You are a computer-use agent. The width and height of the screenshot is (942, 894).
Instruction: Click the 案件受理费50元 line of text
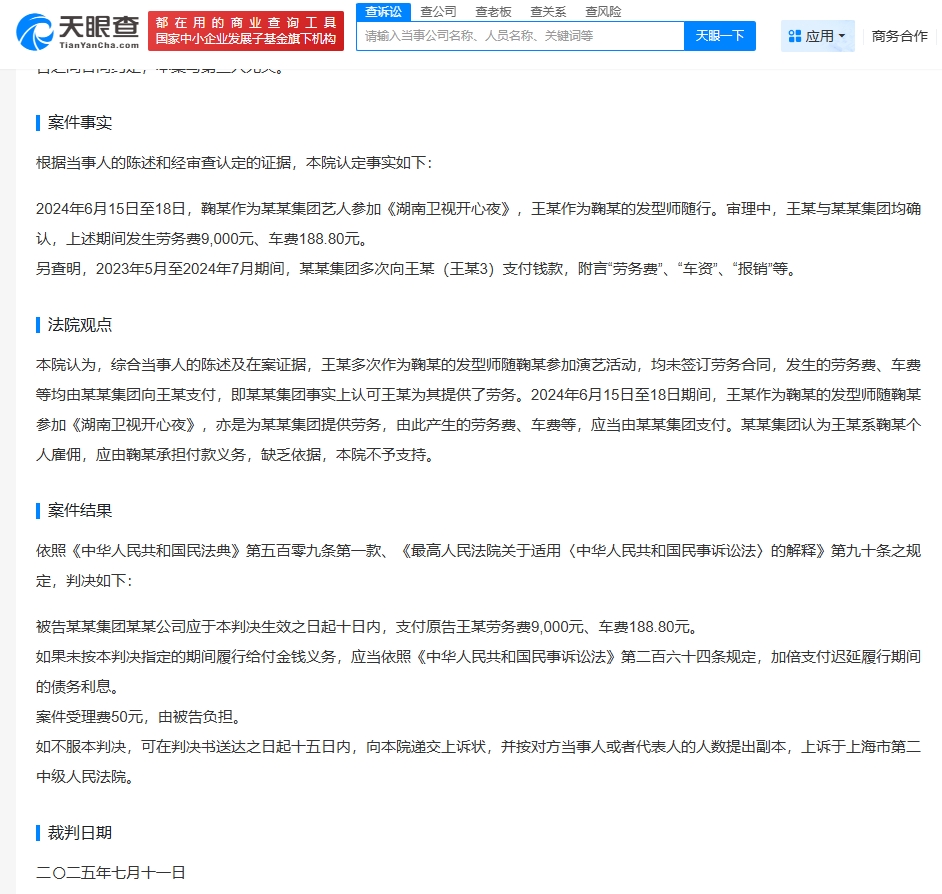(x=138, y=717)
